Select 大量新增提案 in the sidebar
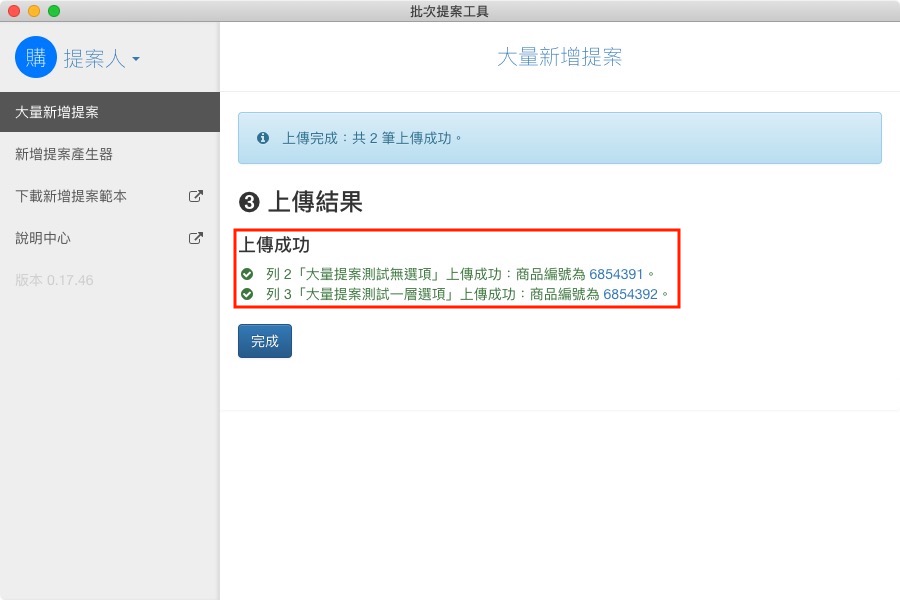This screenshot has height=600, width=900. point(110,112)
